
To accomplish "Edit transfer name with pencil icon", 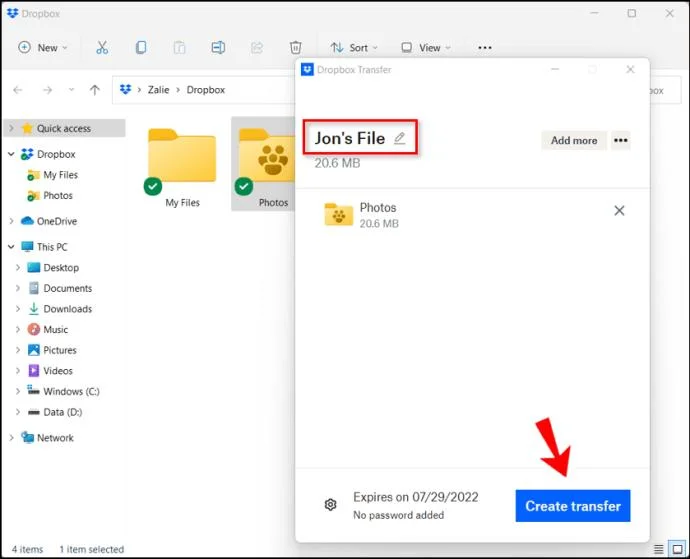I will (x=399, y=138).
